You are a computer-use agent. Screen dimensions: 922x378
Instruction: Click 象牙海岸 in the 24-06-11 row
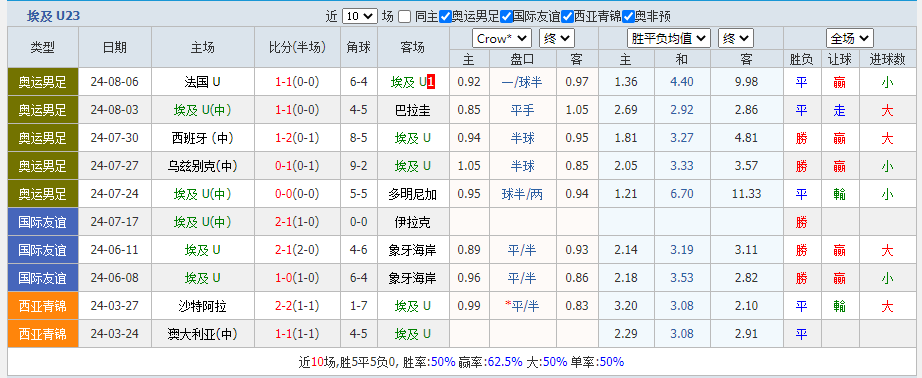(x=413, y=250)
